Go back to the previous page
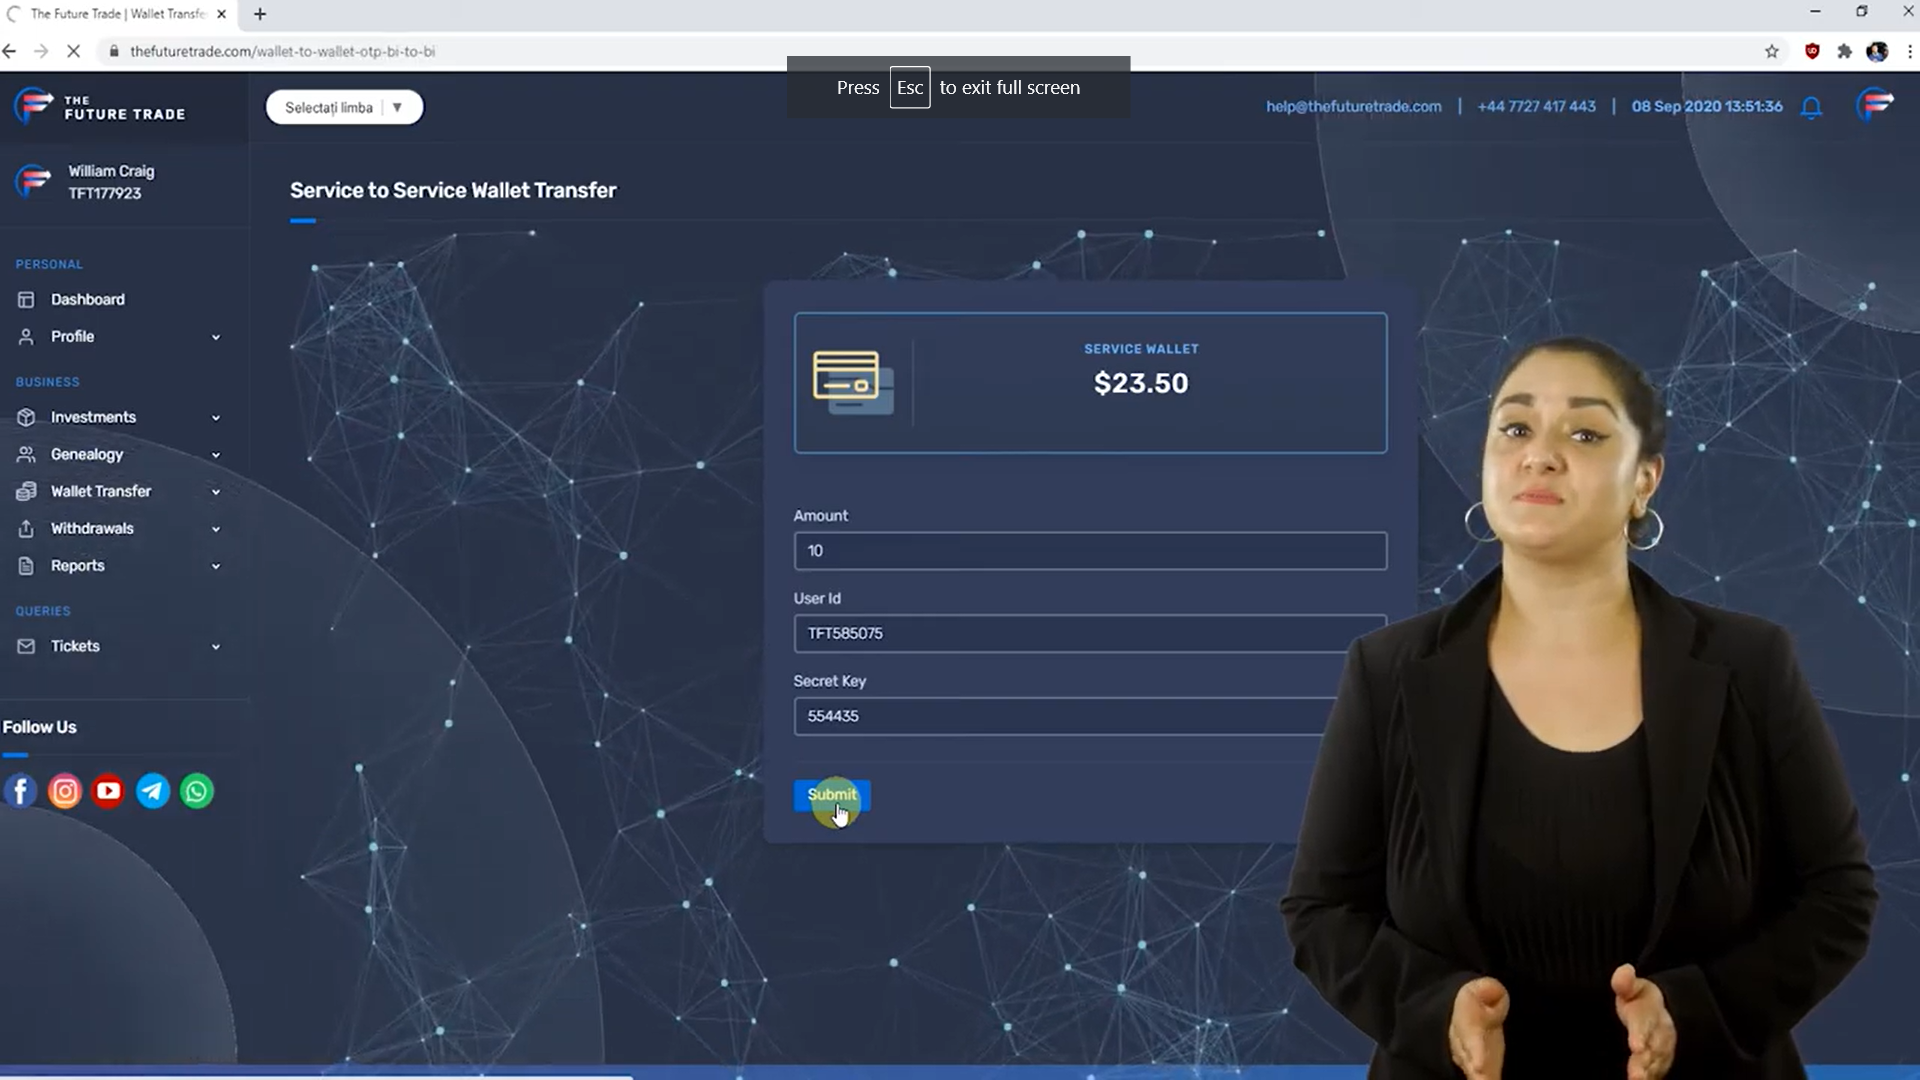 click(10, 51)
